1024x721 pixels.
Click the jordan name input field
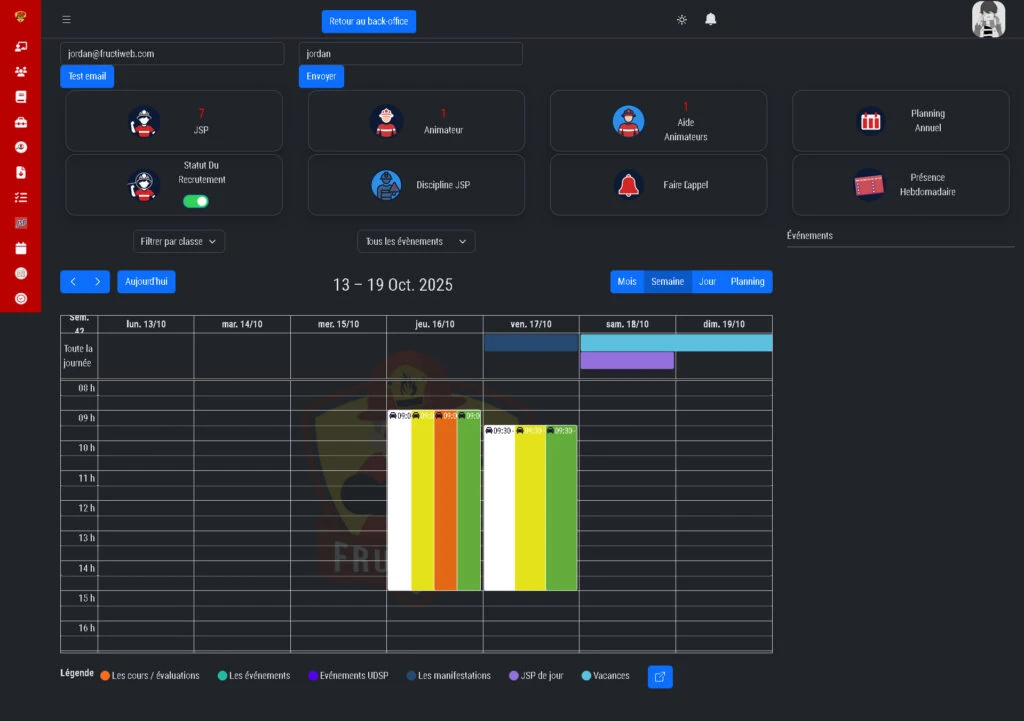coord(411,54)
